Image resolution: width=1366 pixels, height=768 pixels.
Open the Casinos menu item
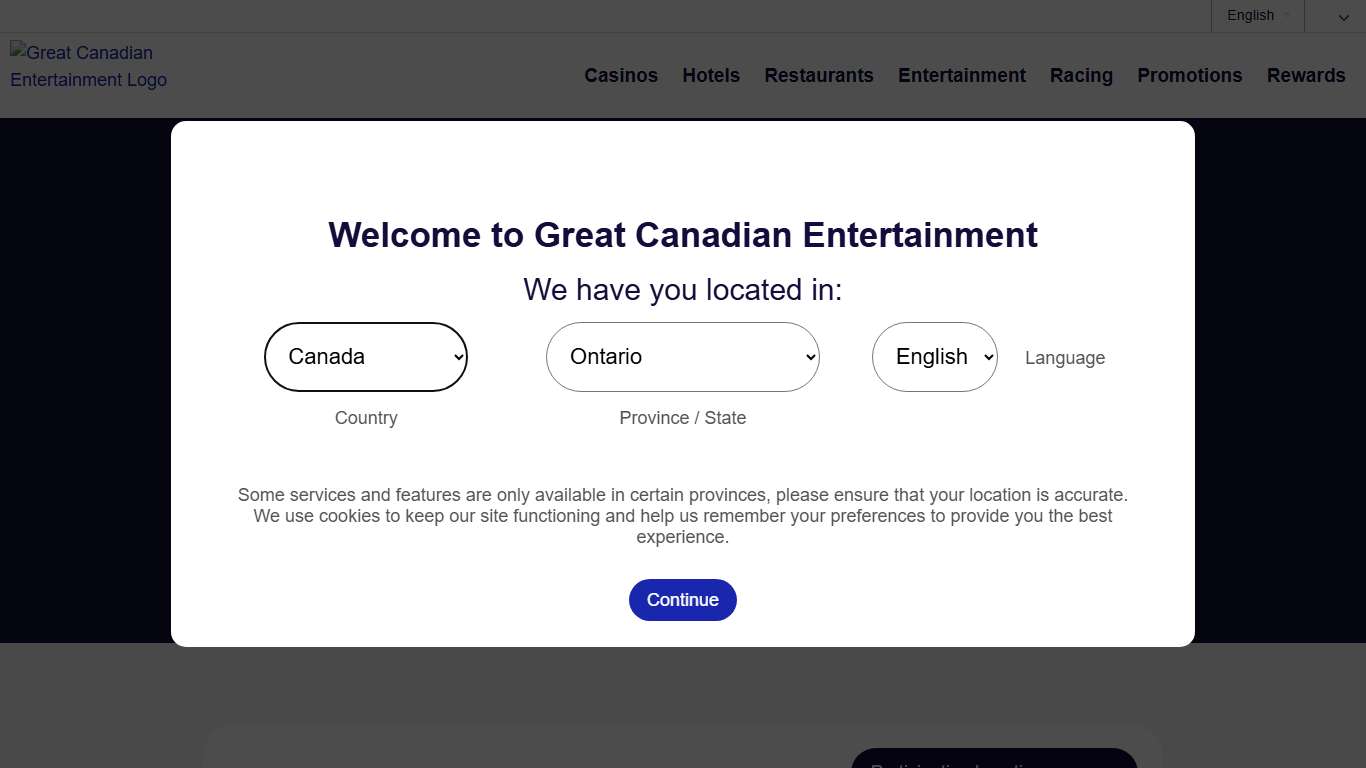coord(621,76)
